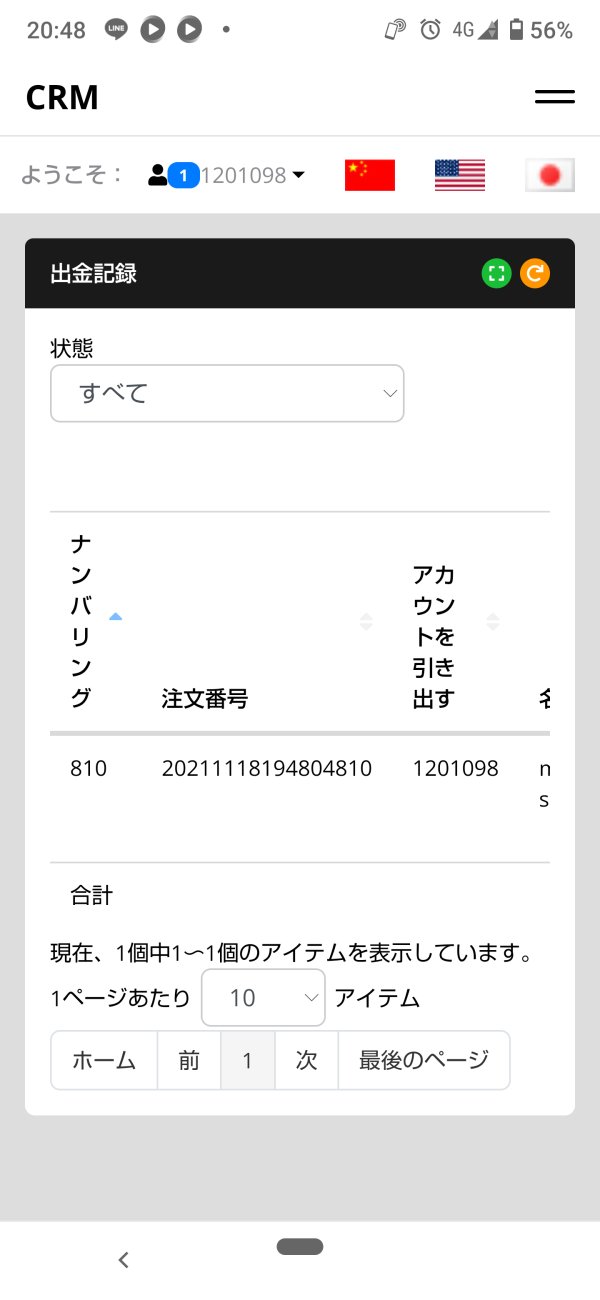Expand the account 1201098 dropdown
Viewport: 600px width, 1300px height.
(297, 176)
